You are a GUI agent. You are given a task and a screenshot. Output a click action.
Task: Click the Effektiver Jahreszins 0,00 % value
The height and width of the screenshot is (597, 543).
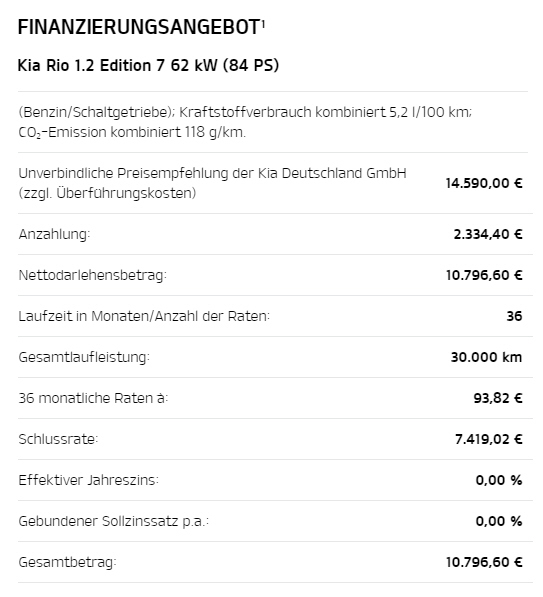click(x=499, y=480)
